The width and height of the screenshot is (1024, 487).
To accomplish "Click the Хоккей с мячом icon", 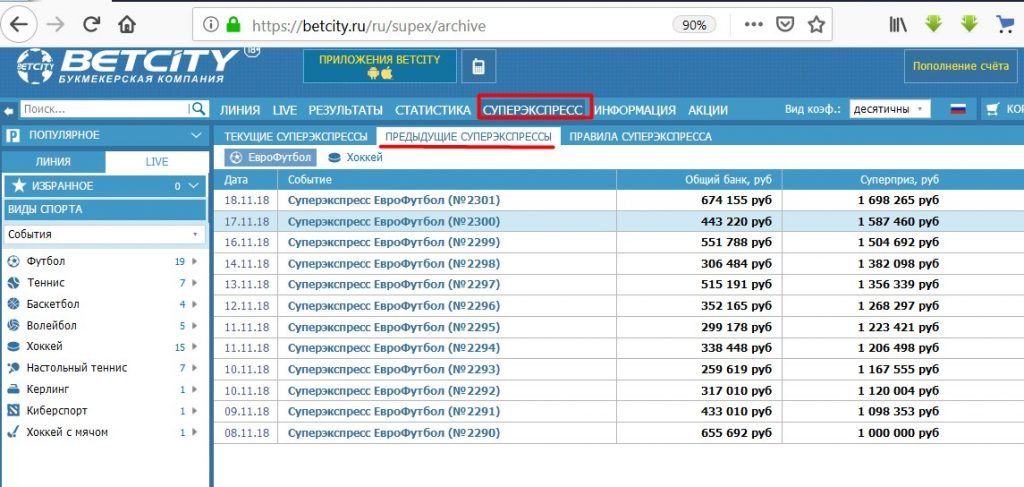I will click(13, 432).
